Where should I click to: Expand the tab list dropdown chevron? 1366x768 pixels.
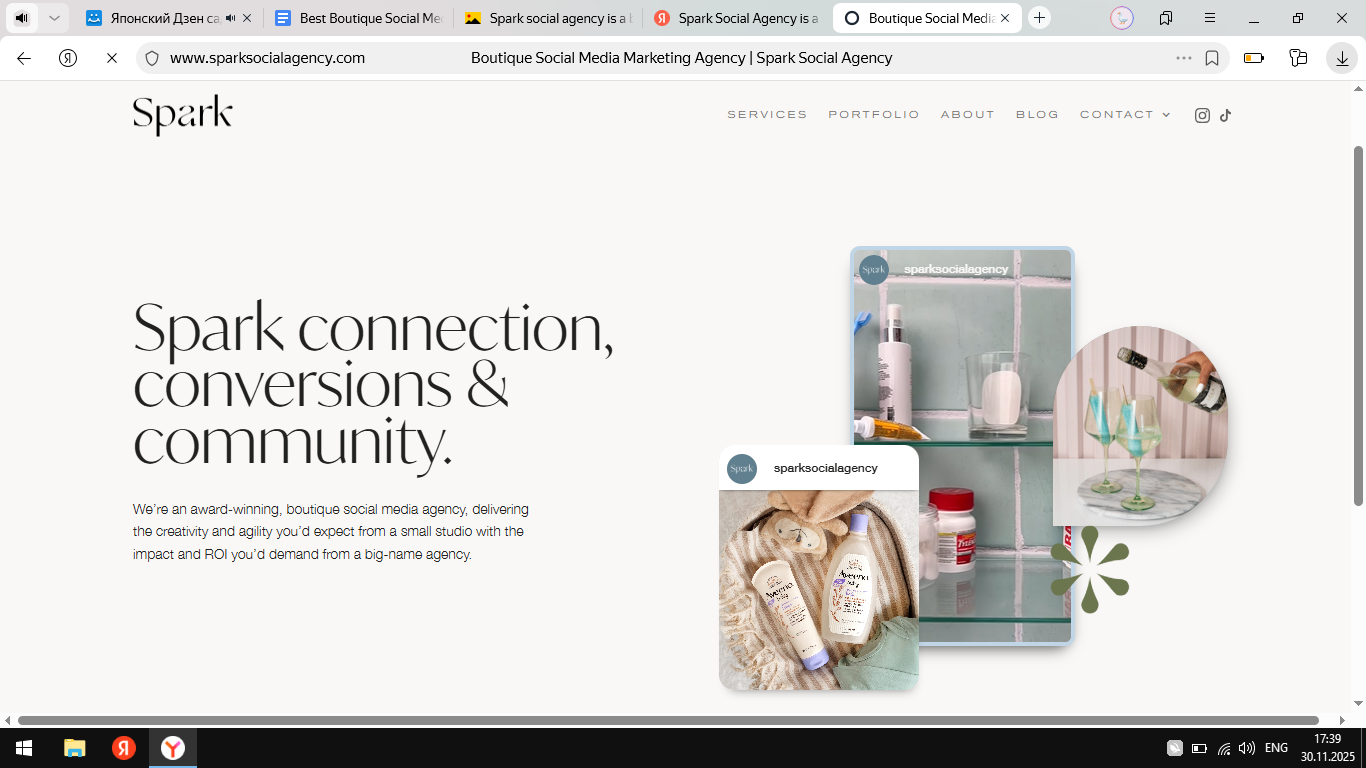pos(54,18)
